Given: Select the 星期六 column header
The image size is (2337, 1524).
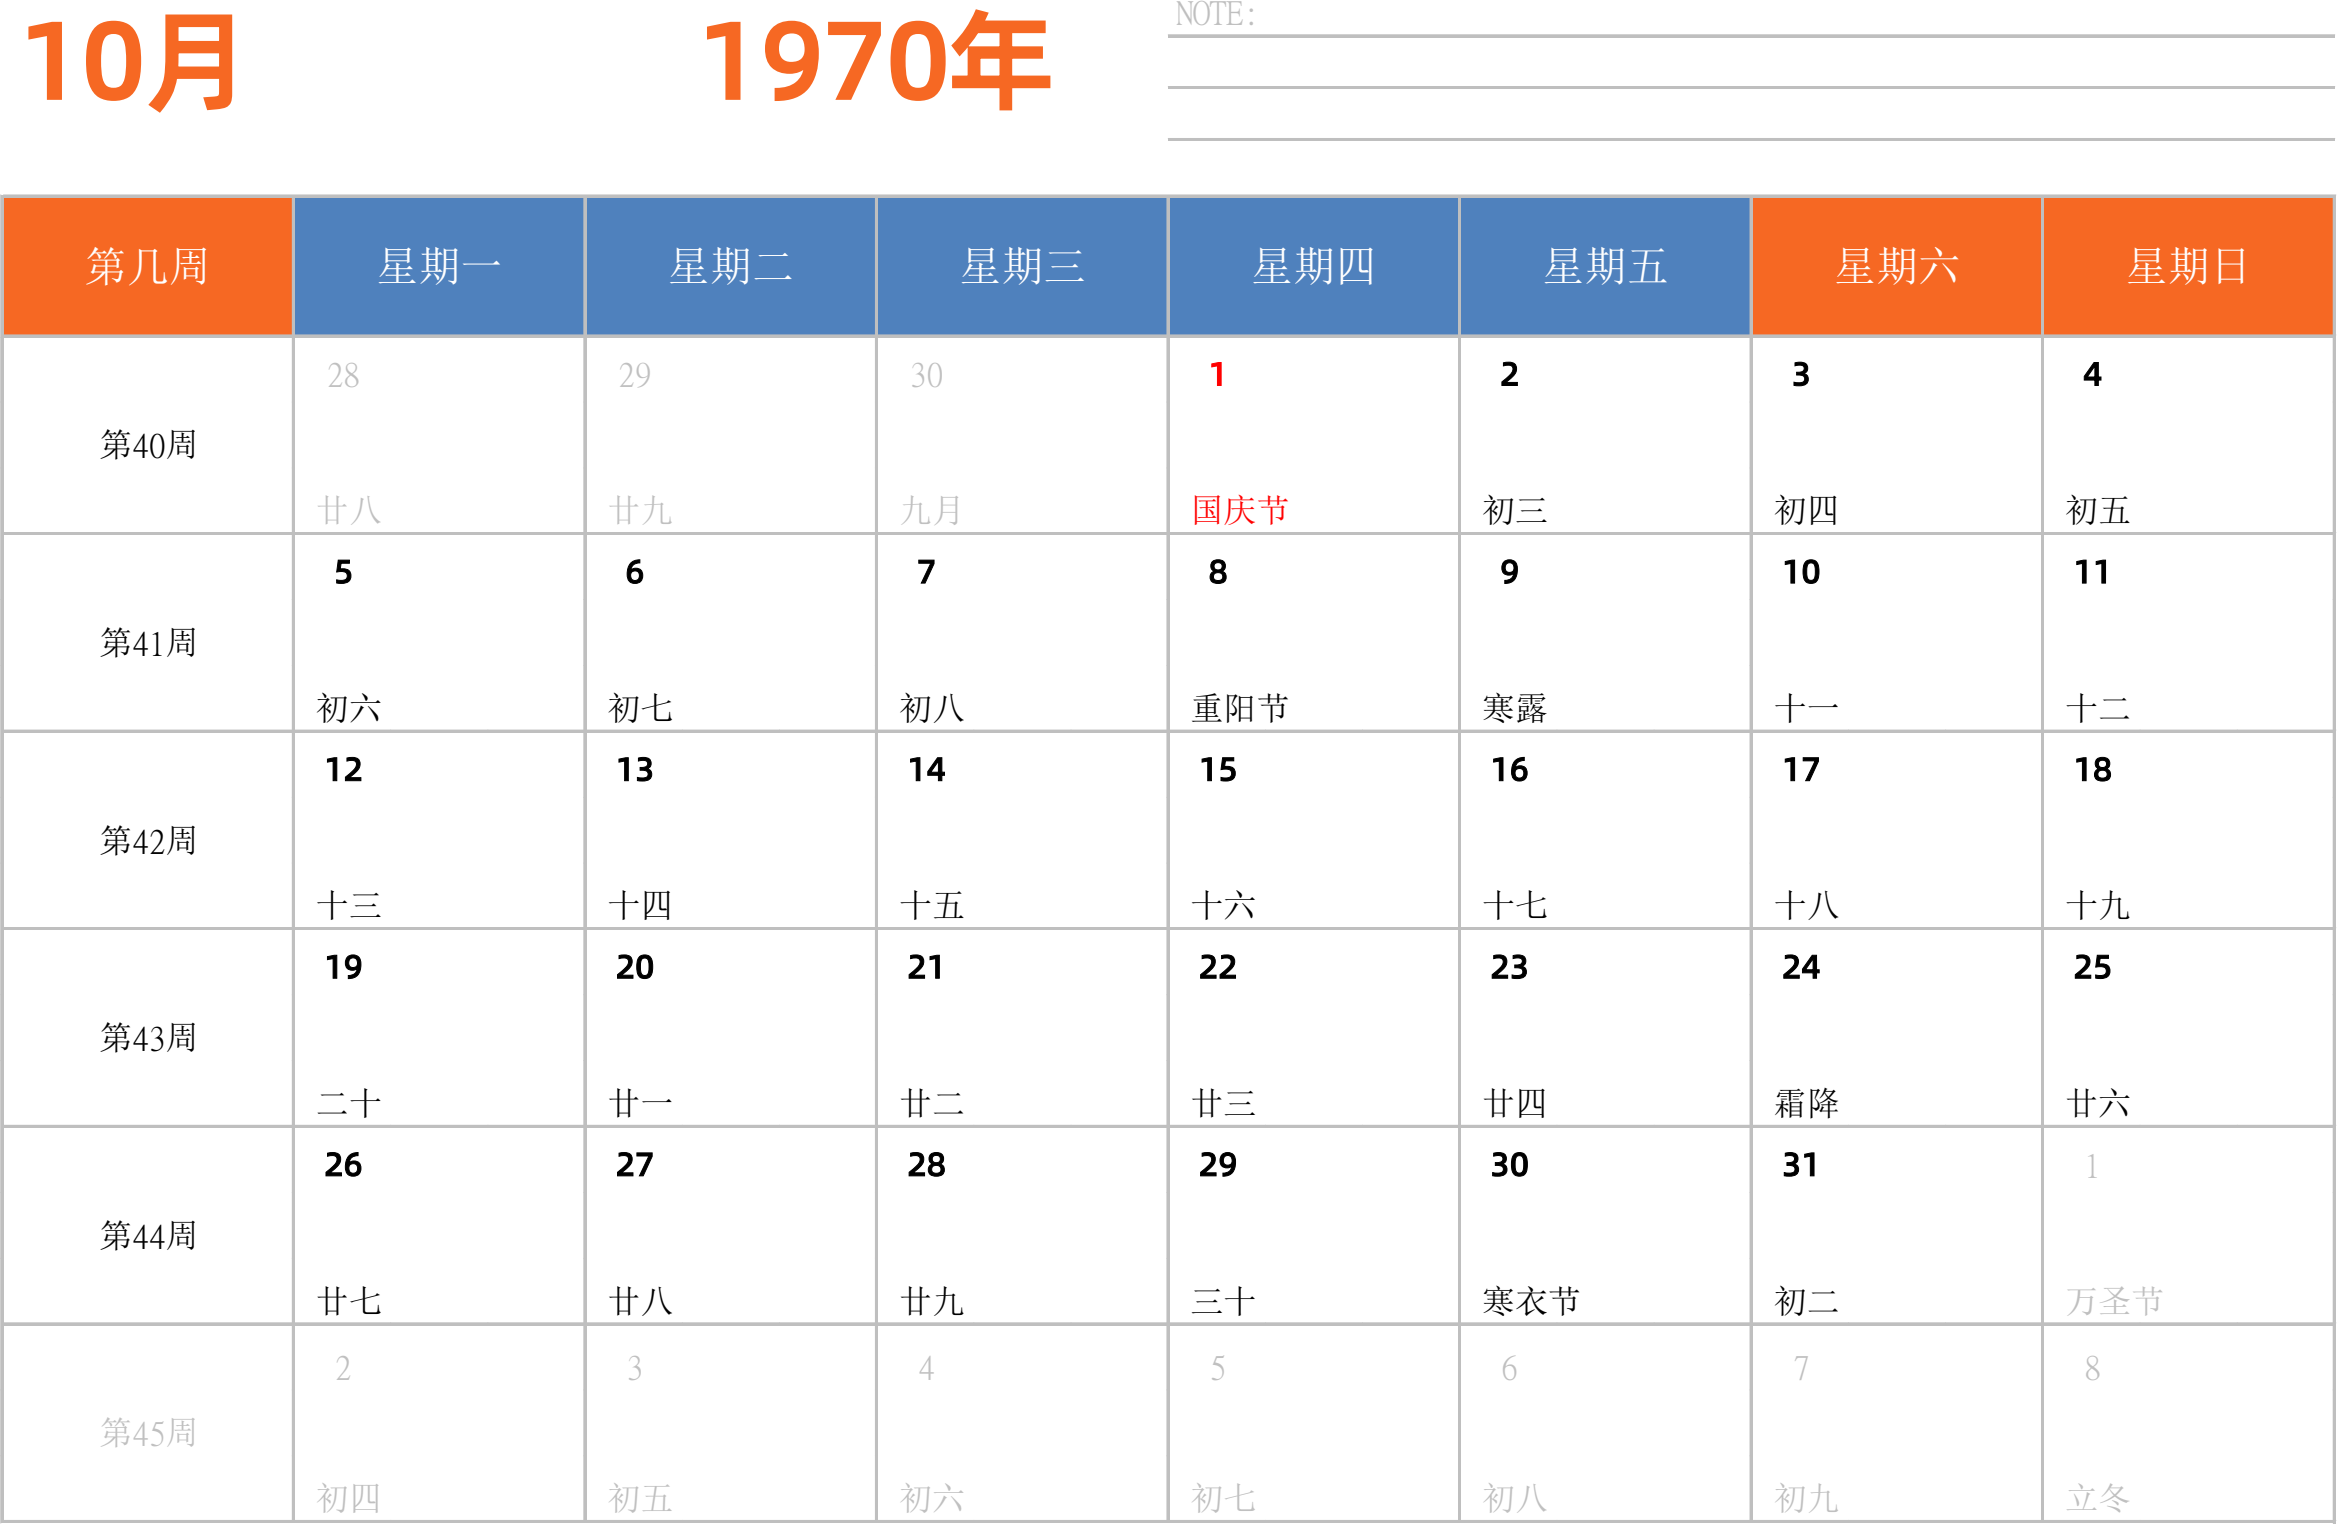Looking at the screenshot, I should (1896, 267).
